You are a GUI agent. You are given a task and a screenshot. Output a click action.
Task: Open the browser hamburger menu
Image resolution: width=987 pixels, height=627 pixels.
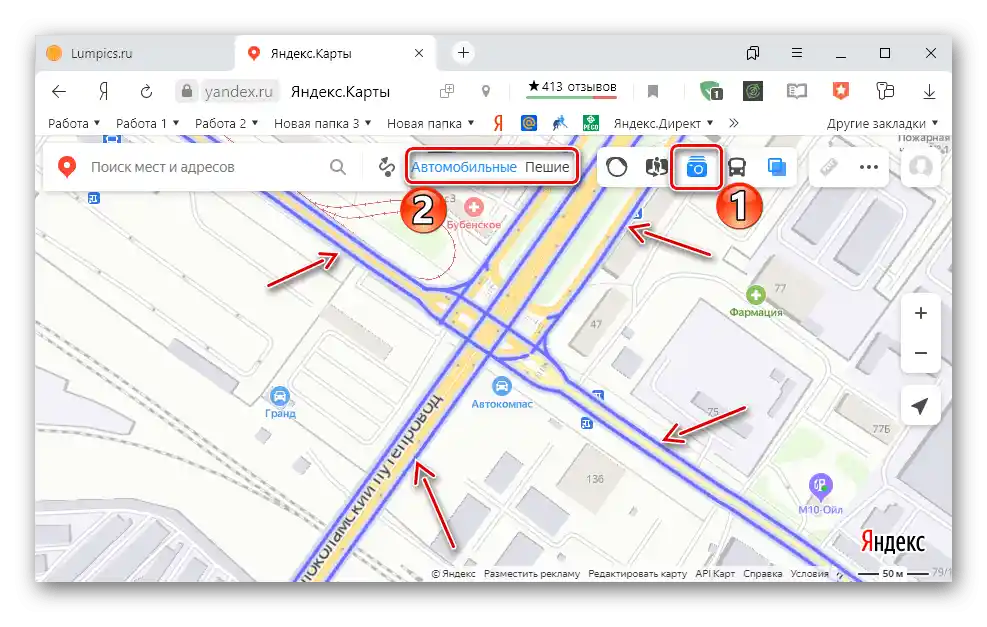[797, 53]
